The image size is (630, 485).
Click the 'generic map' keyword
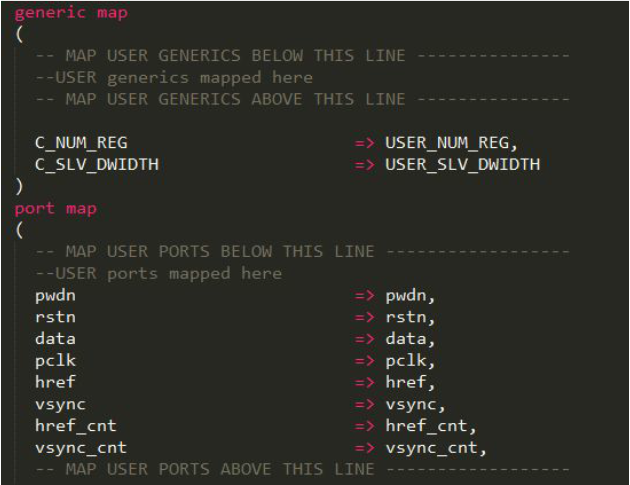coord(71,13)
